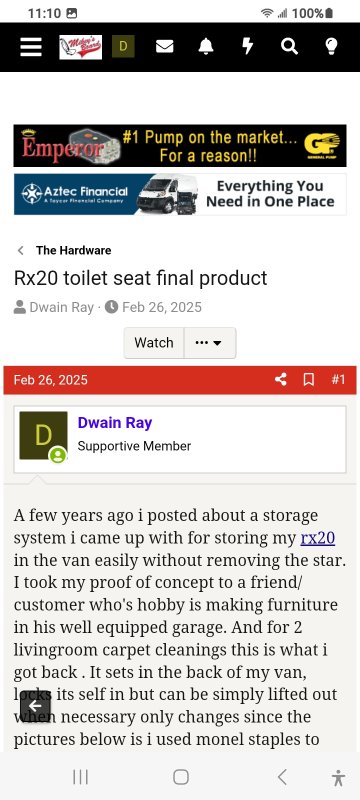
Task: Expand the thread options dropdown beside Watch
Action: 210,343
